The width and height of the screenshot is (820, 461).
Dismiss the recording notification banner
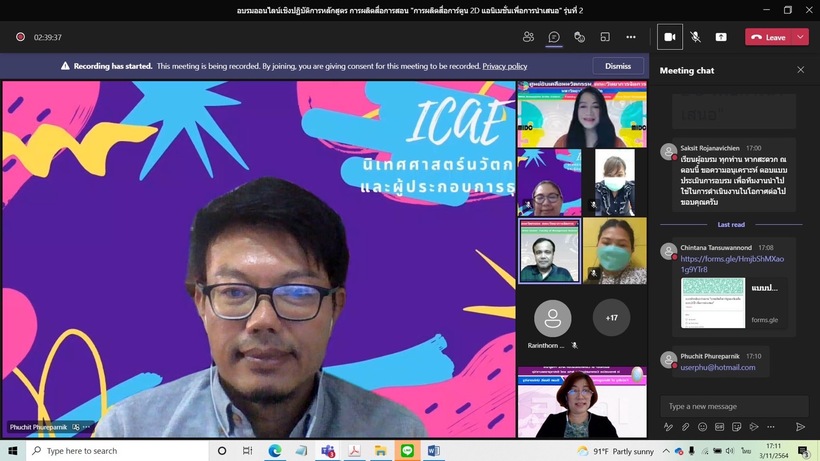pyautogui.click(x=618, y=66)
